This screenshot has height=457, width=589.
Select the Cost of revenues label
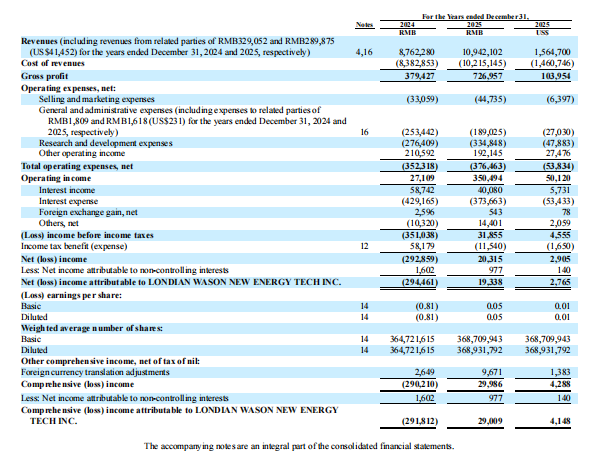pos(53,63)
